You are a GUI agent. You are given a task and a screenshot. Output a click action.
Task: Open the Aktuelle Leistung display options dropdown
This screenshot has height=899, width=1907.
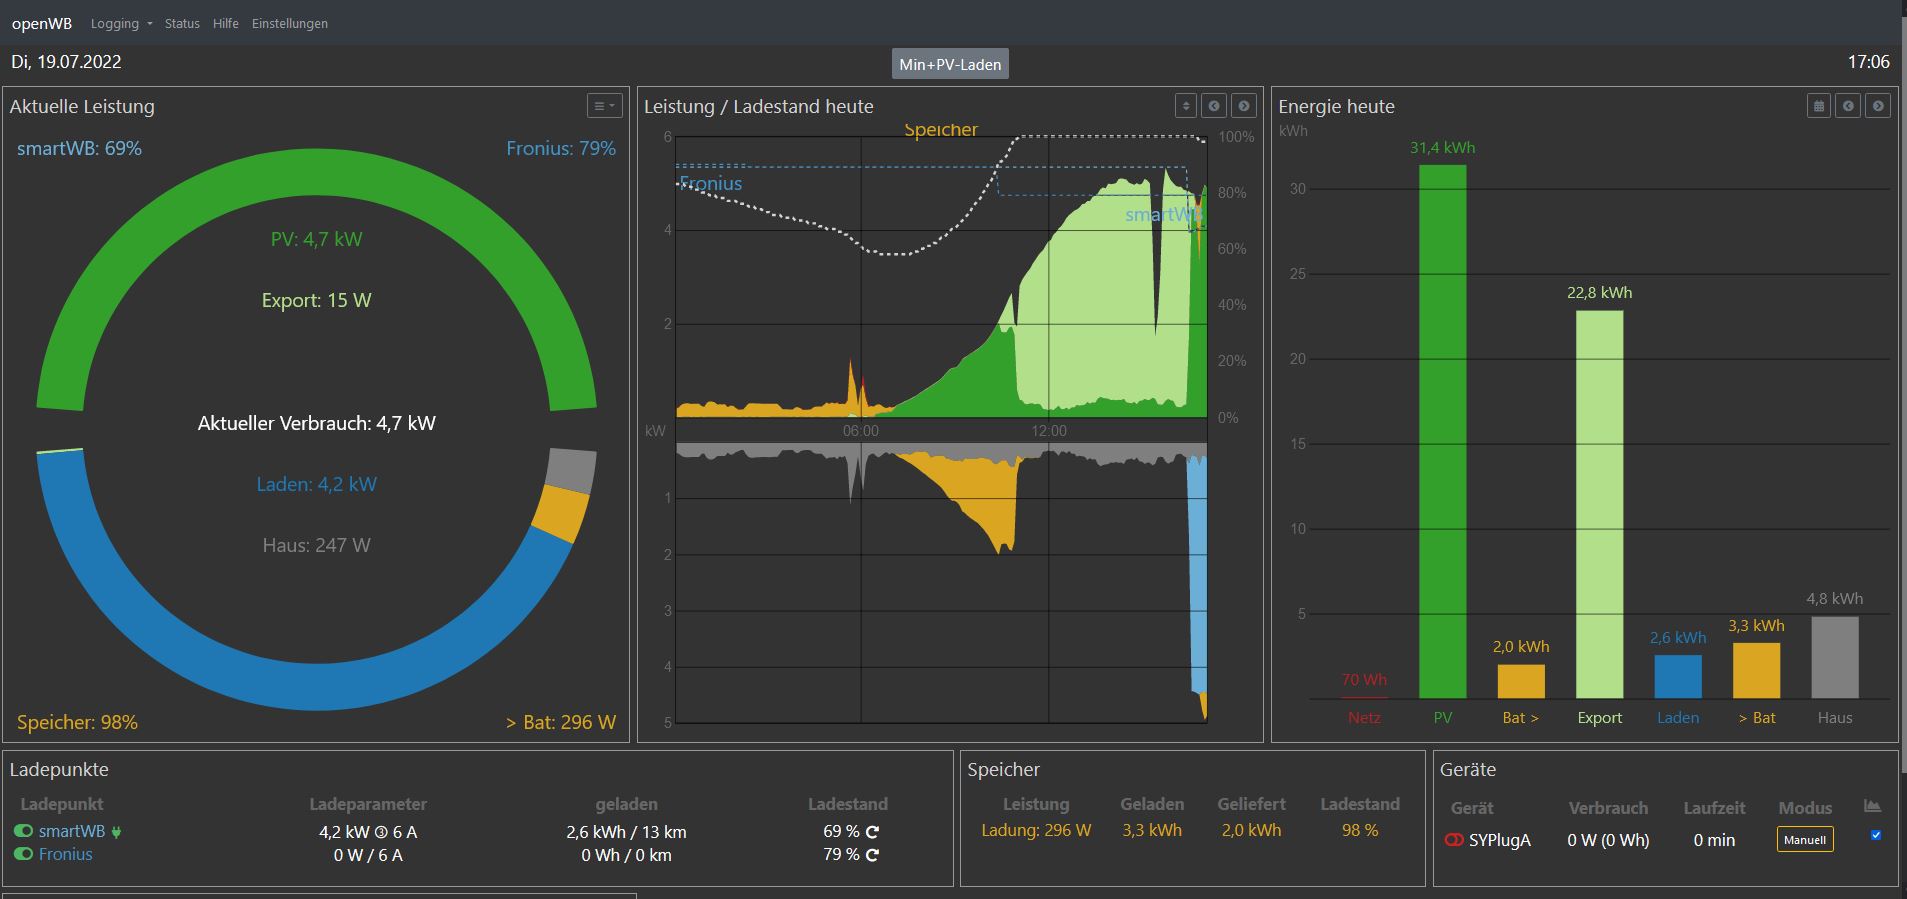pyautogui.click(x=604, y=106)
